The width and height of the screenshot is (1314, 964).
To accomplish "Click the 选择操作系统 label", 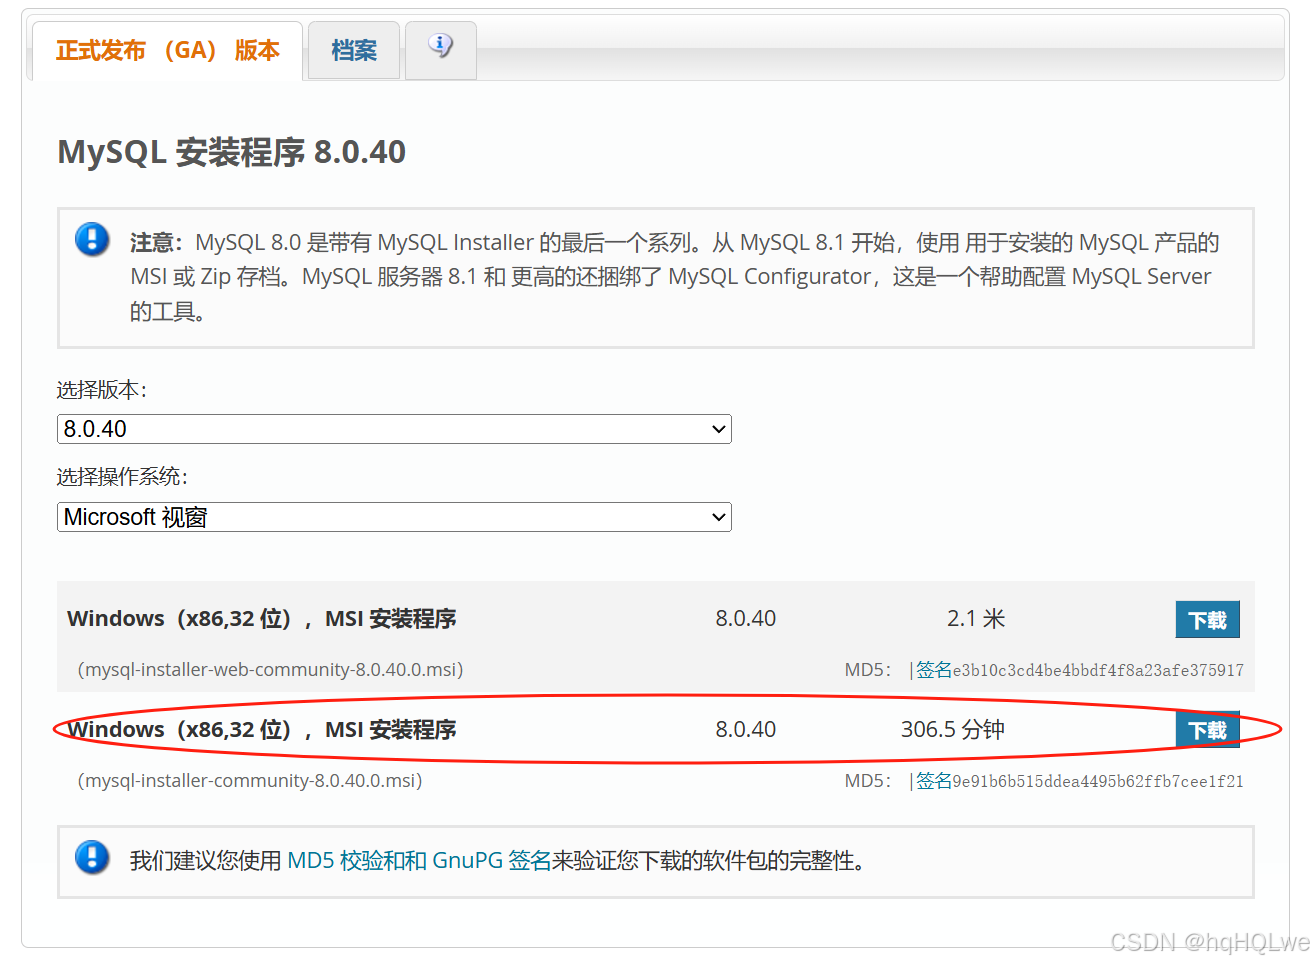I will coord(122,477).
